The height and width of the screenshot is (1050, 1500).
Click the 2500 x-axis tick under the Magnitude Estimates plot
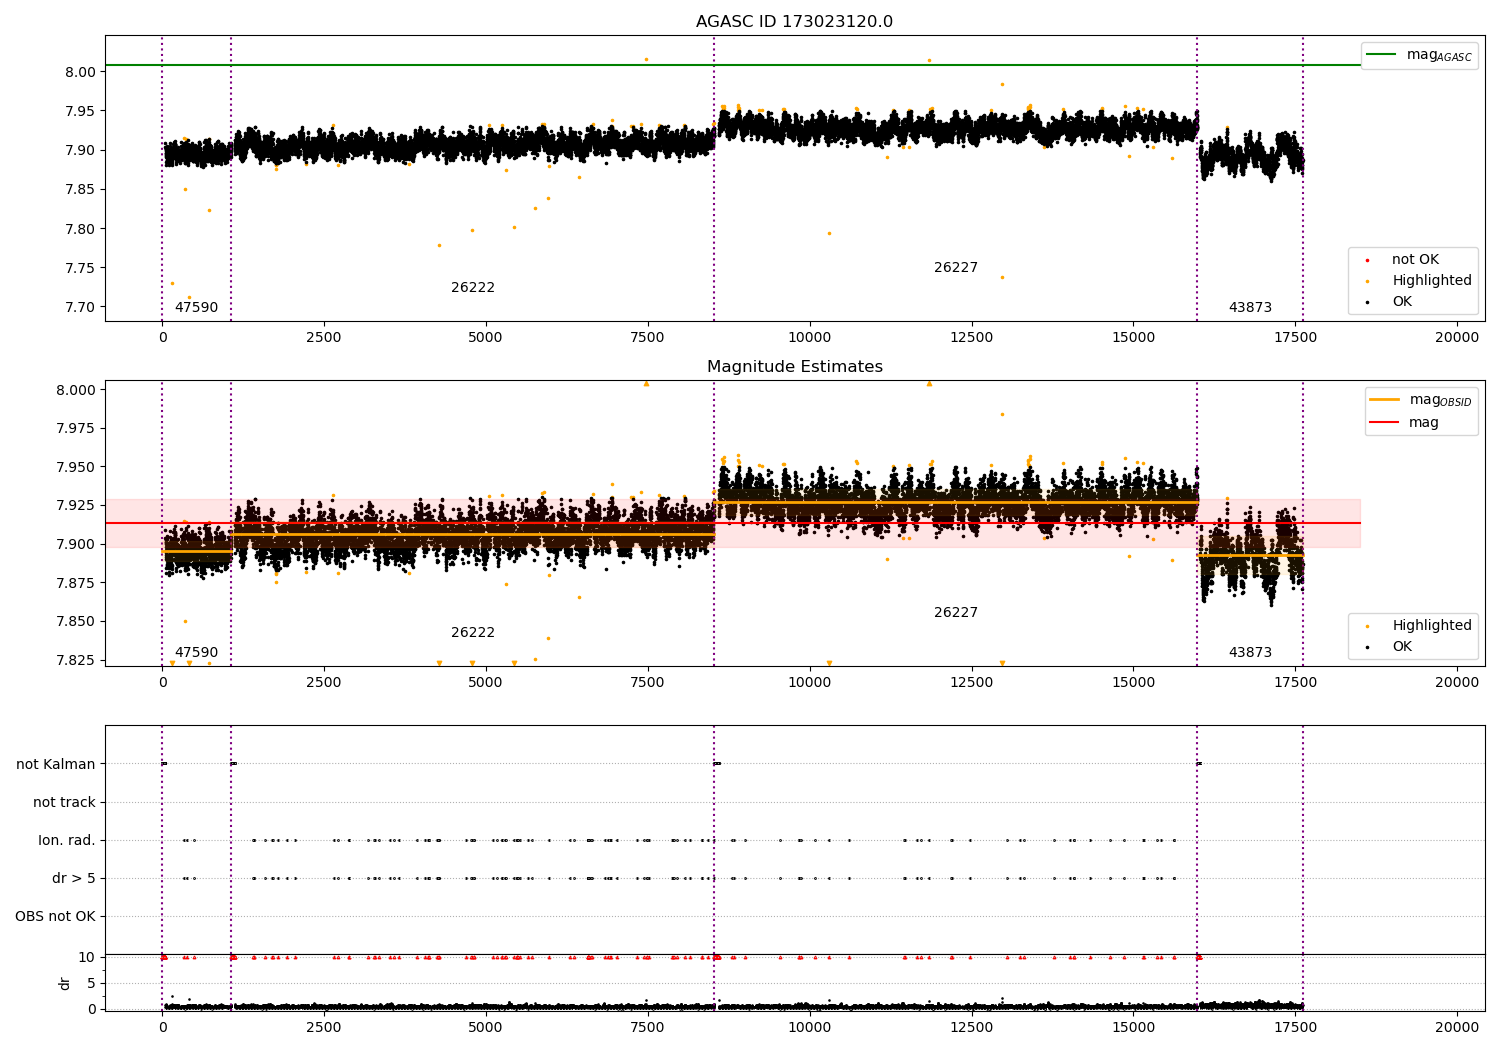(x=324, y=683)
